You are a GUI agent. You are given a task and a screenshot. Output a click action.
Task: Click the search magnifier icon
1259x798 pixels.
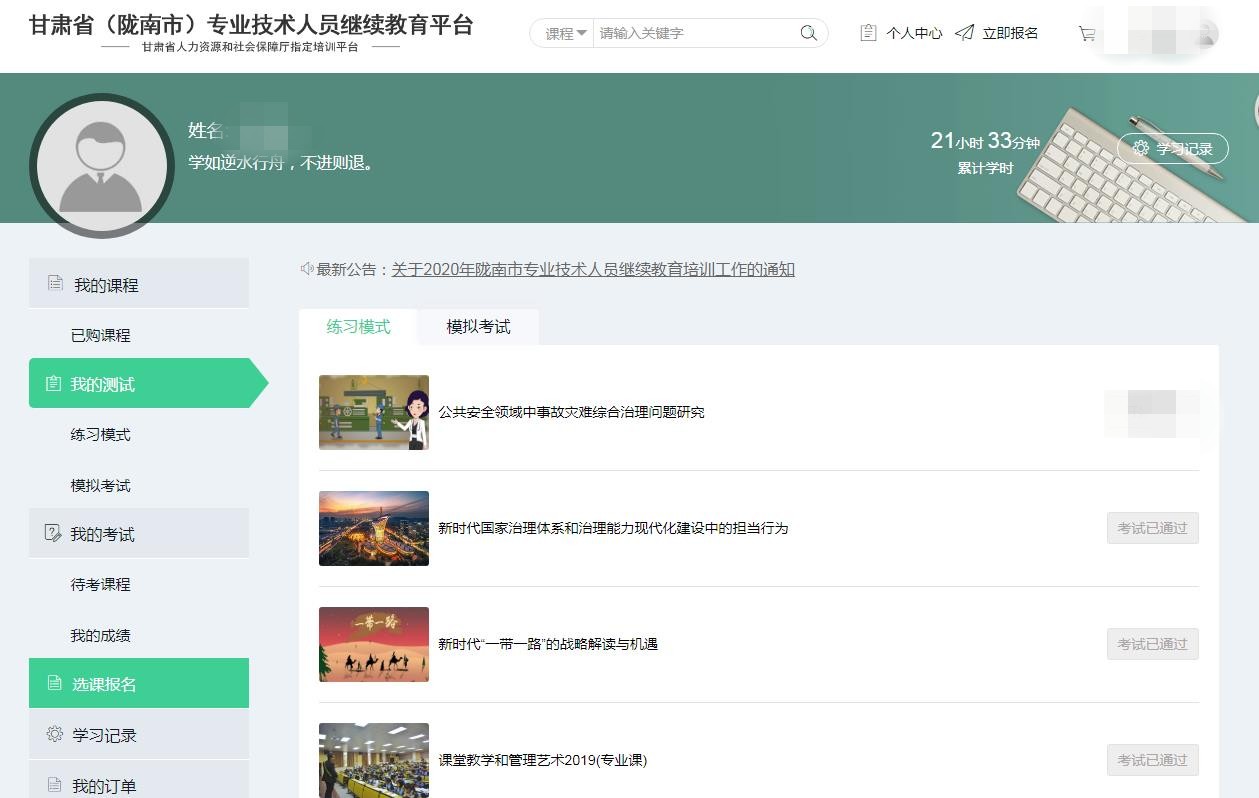[x=808, y=33]
